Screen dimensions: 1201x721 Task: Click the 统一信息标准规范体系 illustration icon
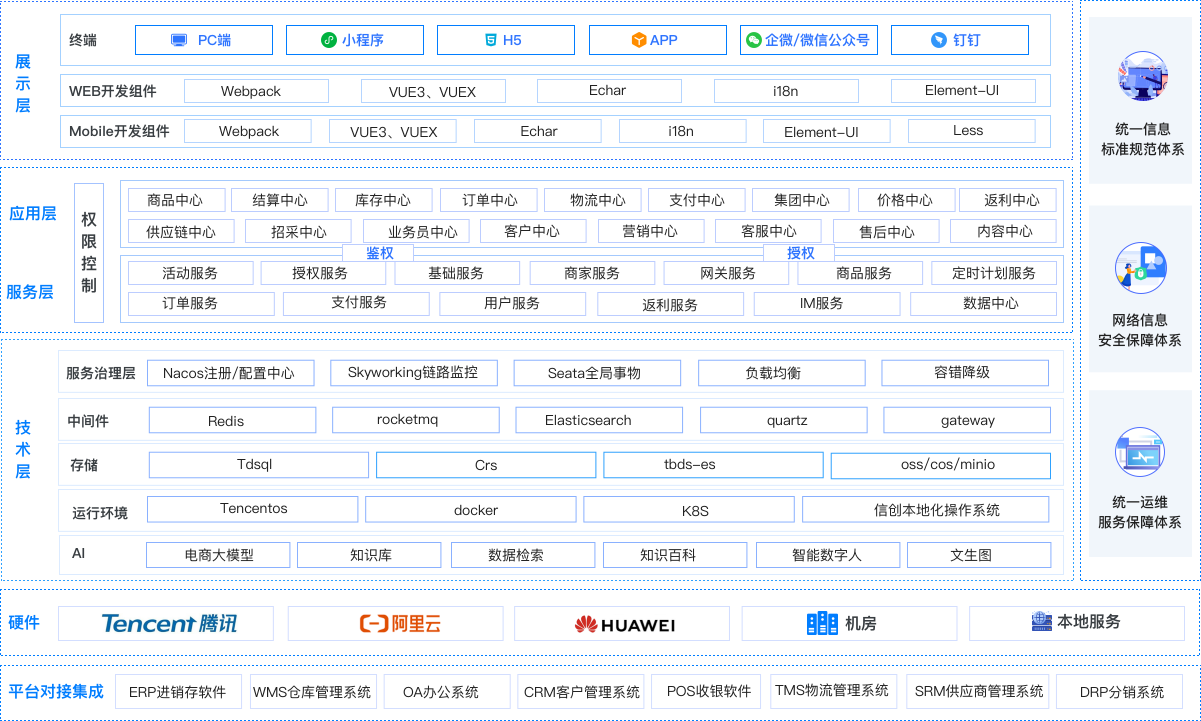click(x=1141, y=77)
